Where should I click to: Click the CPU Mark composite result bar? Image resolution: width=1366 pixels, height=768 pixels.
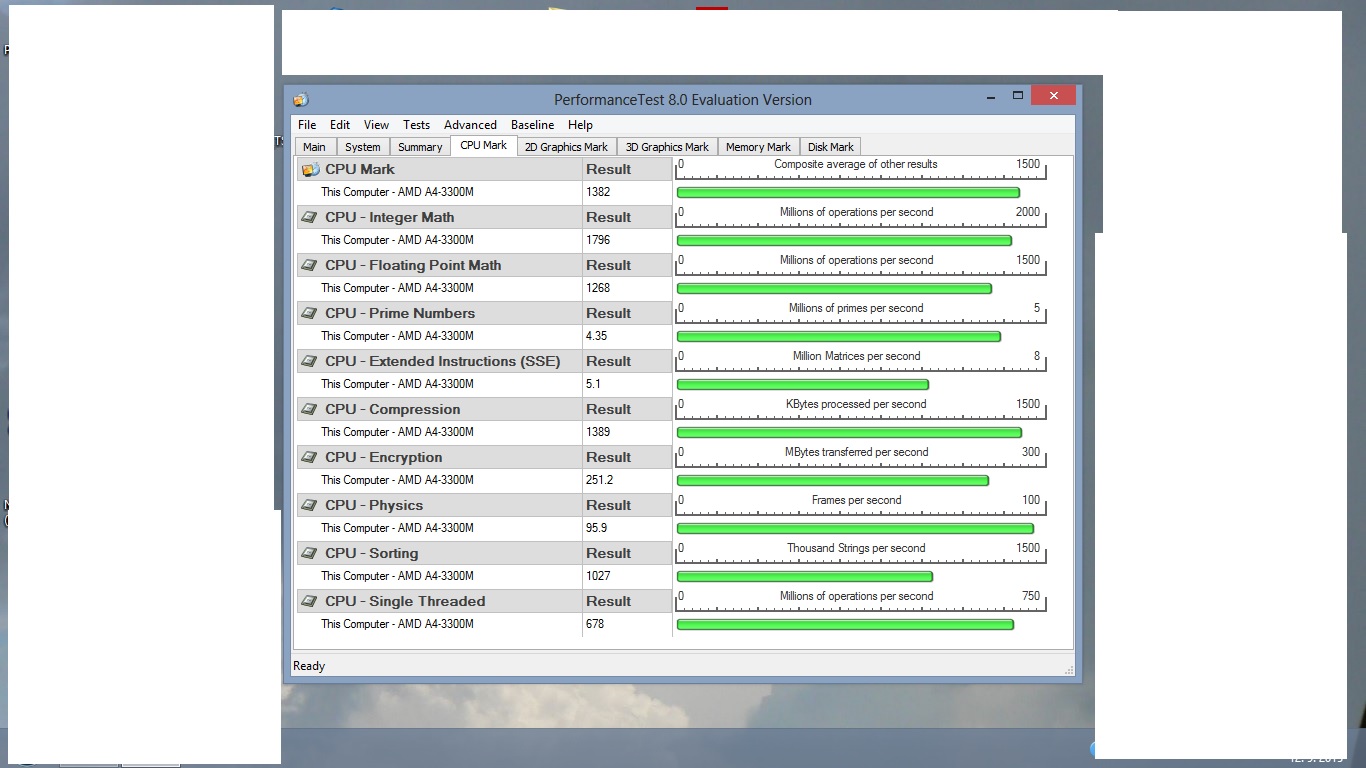click(848, 192)
